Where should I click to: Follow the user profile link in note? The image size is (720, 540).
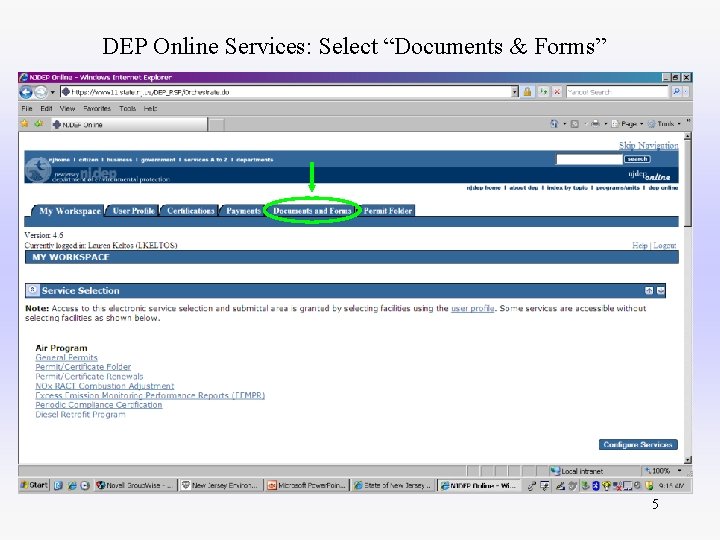pyautogui.click(x=472, y=308)
